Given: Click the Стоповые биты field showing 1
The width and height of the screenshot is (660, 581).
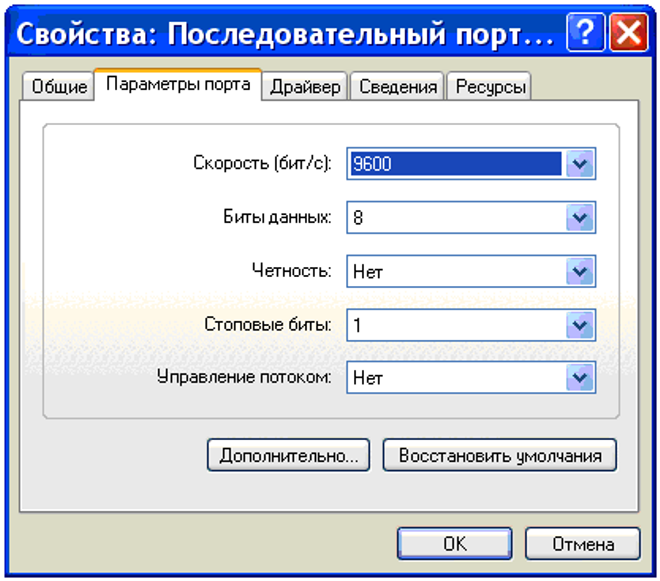Looking at the screenshot, I should 455,324.
